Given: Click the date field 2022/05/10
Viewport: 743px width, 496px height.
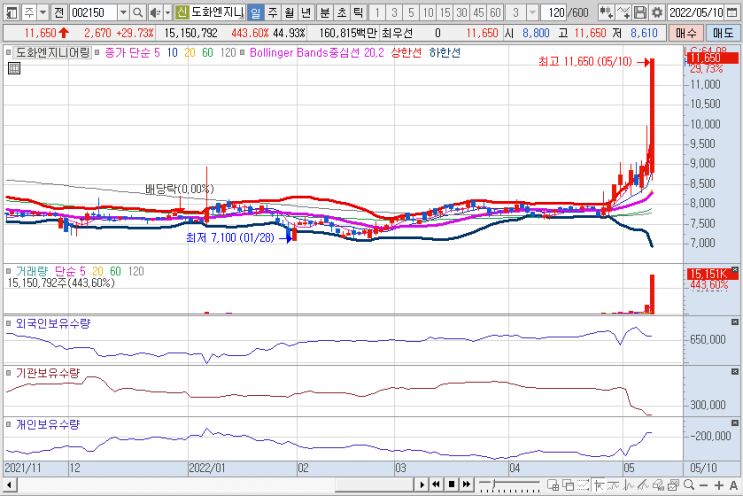Looking at the screenshot, I should click(x=697, y=13).
